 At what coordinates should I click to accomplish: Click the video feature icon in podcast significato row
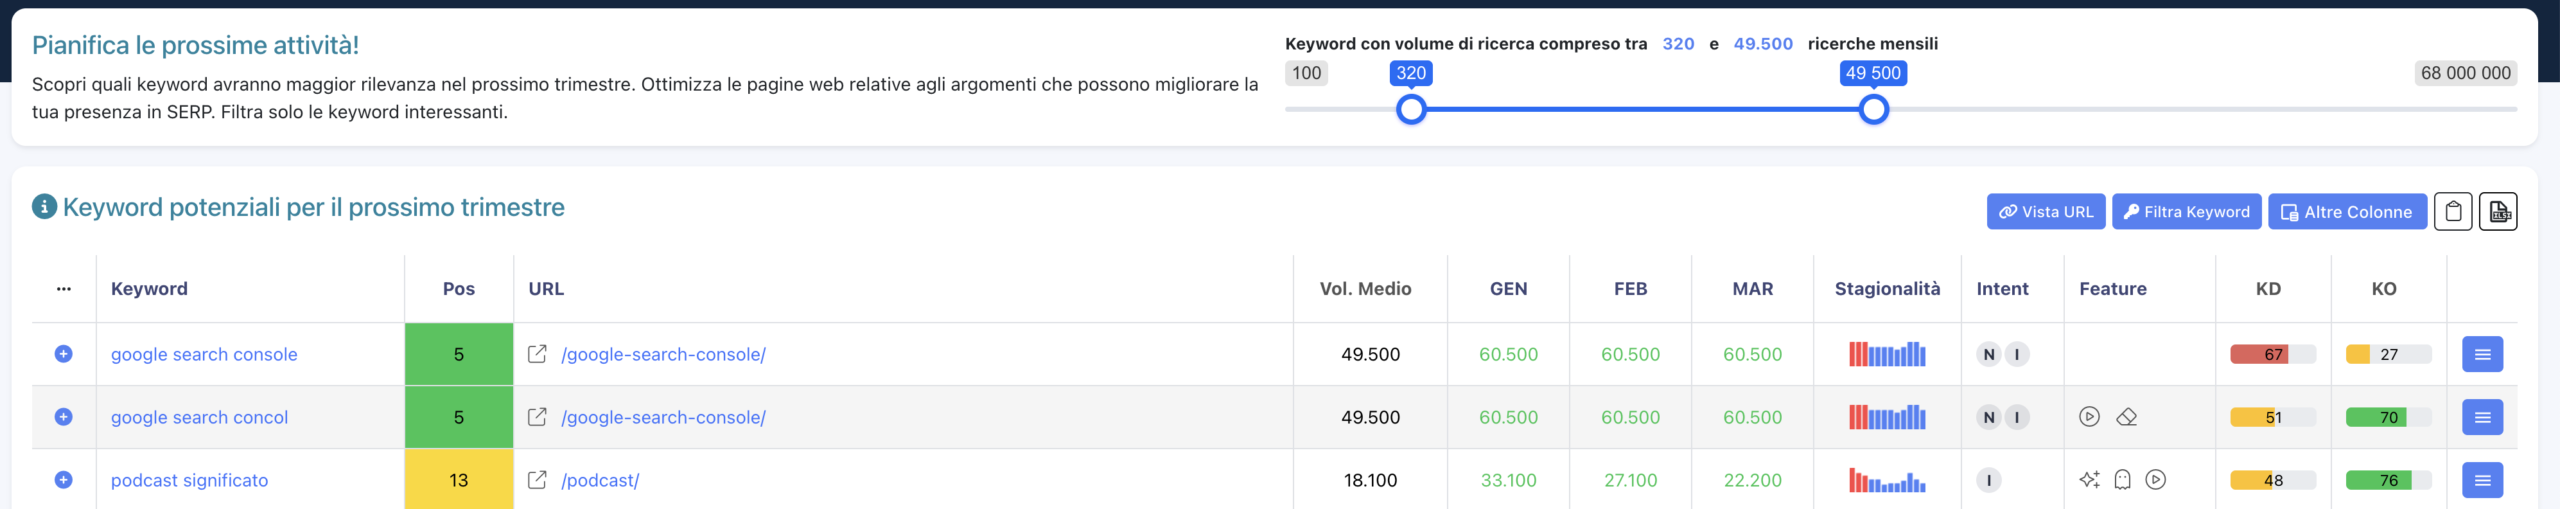(2156, 480)
